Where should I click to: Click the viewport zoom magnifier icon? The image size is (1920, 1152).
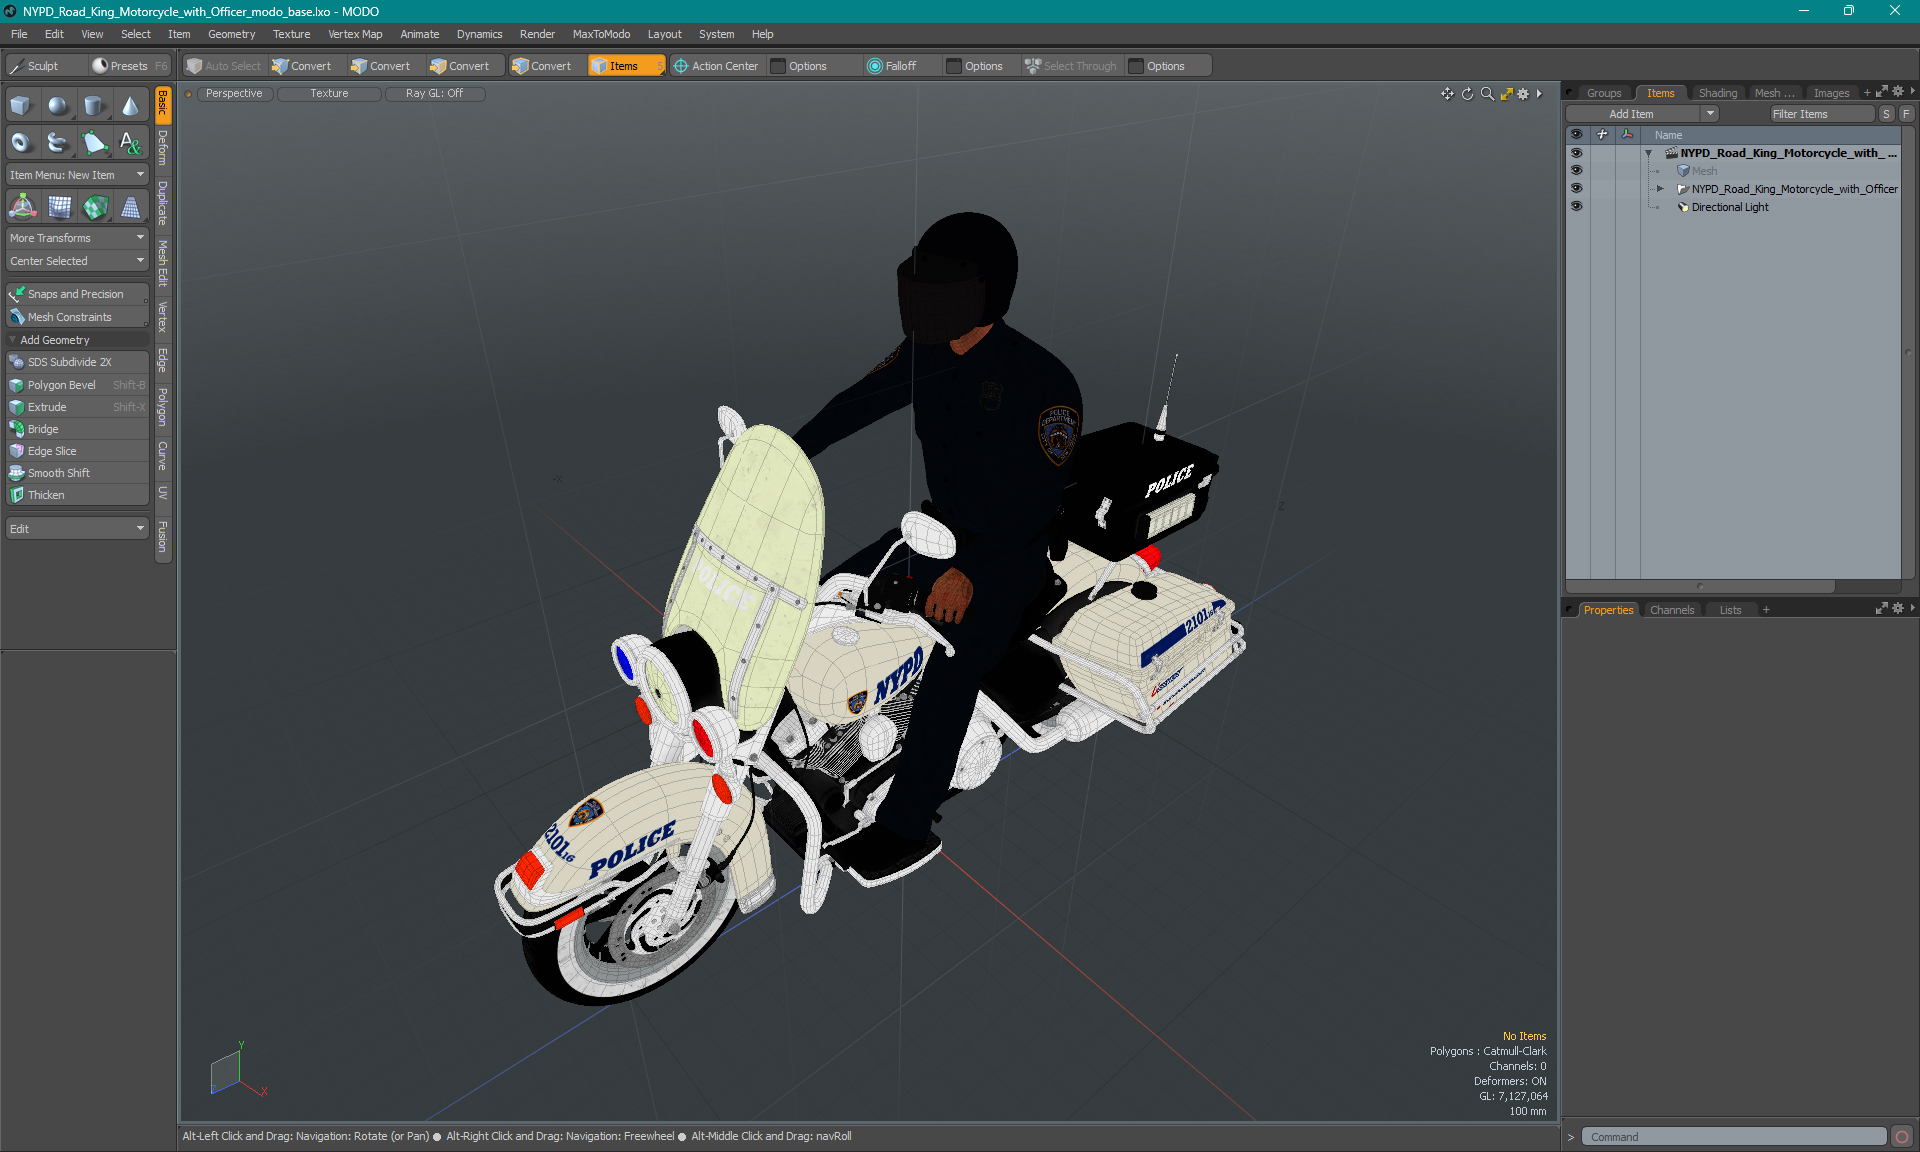[x=1487, y=94]
